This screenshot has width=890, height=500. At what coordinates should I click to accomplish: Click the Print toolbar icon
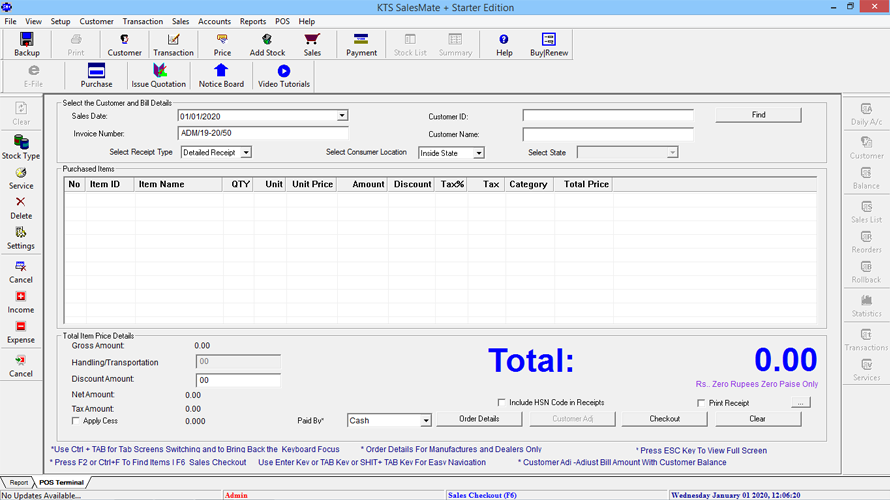[x=75, y=44]
